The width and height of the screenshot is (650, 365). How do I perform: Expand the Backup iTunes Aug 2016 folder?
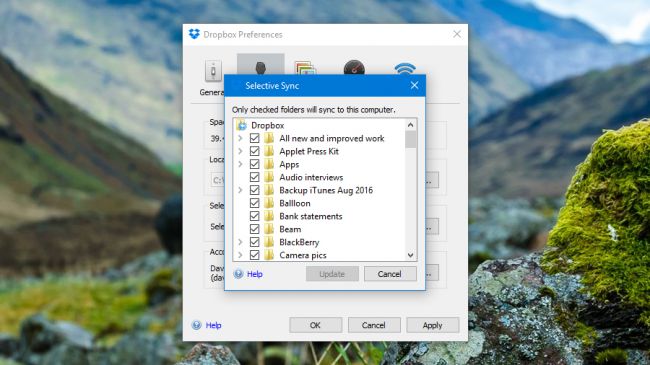(240, 190)
